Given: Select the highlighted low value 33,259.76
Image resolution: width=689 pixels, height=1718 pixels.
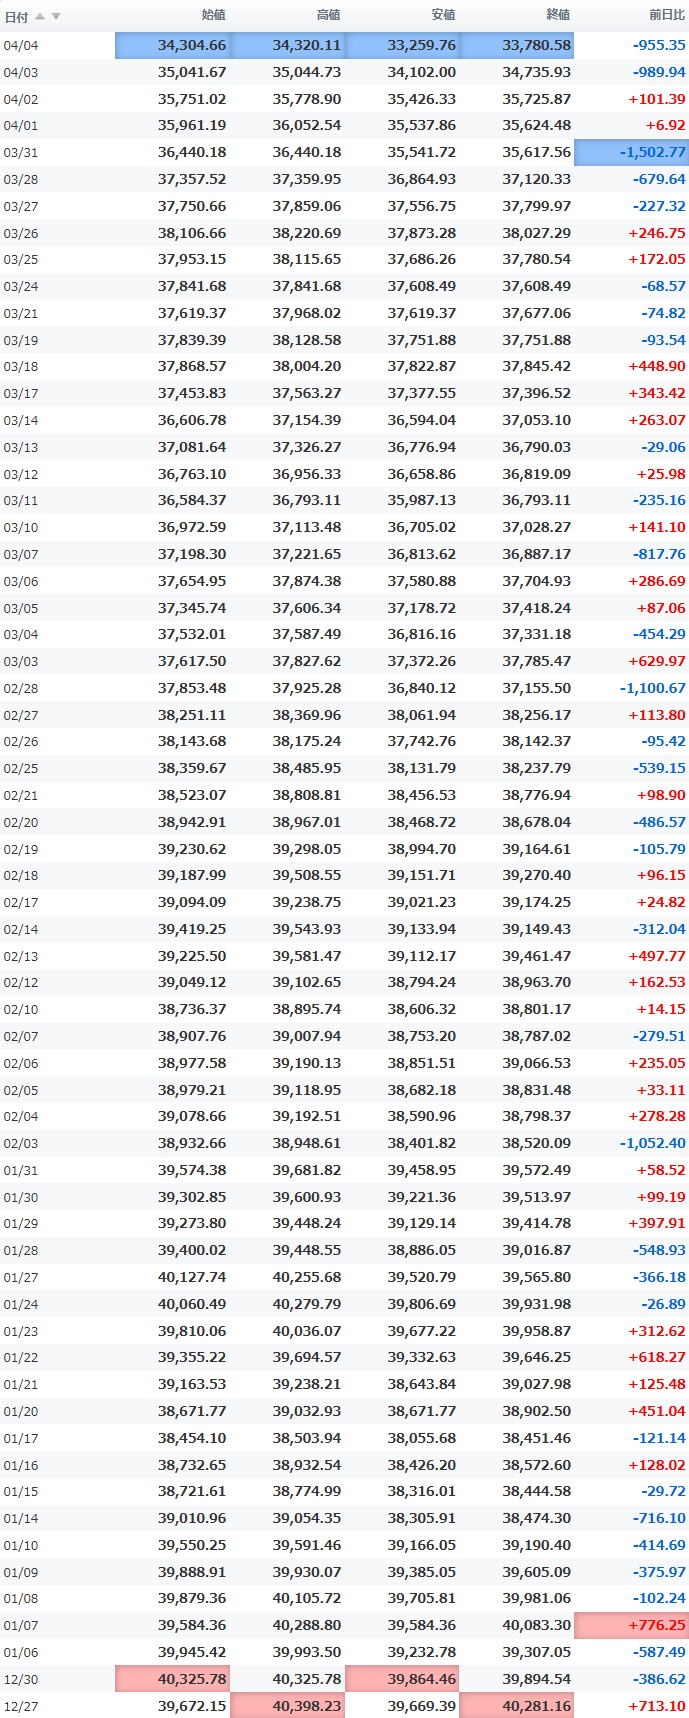Looking at the screenshot, I should (402, 45).
